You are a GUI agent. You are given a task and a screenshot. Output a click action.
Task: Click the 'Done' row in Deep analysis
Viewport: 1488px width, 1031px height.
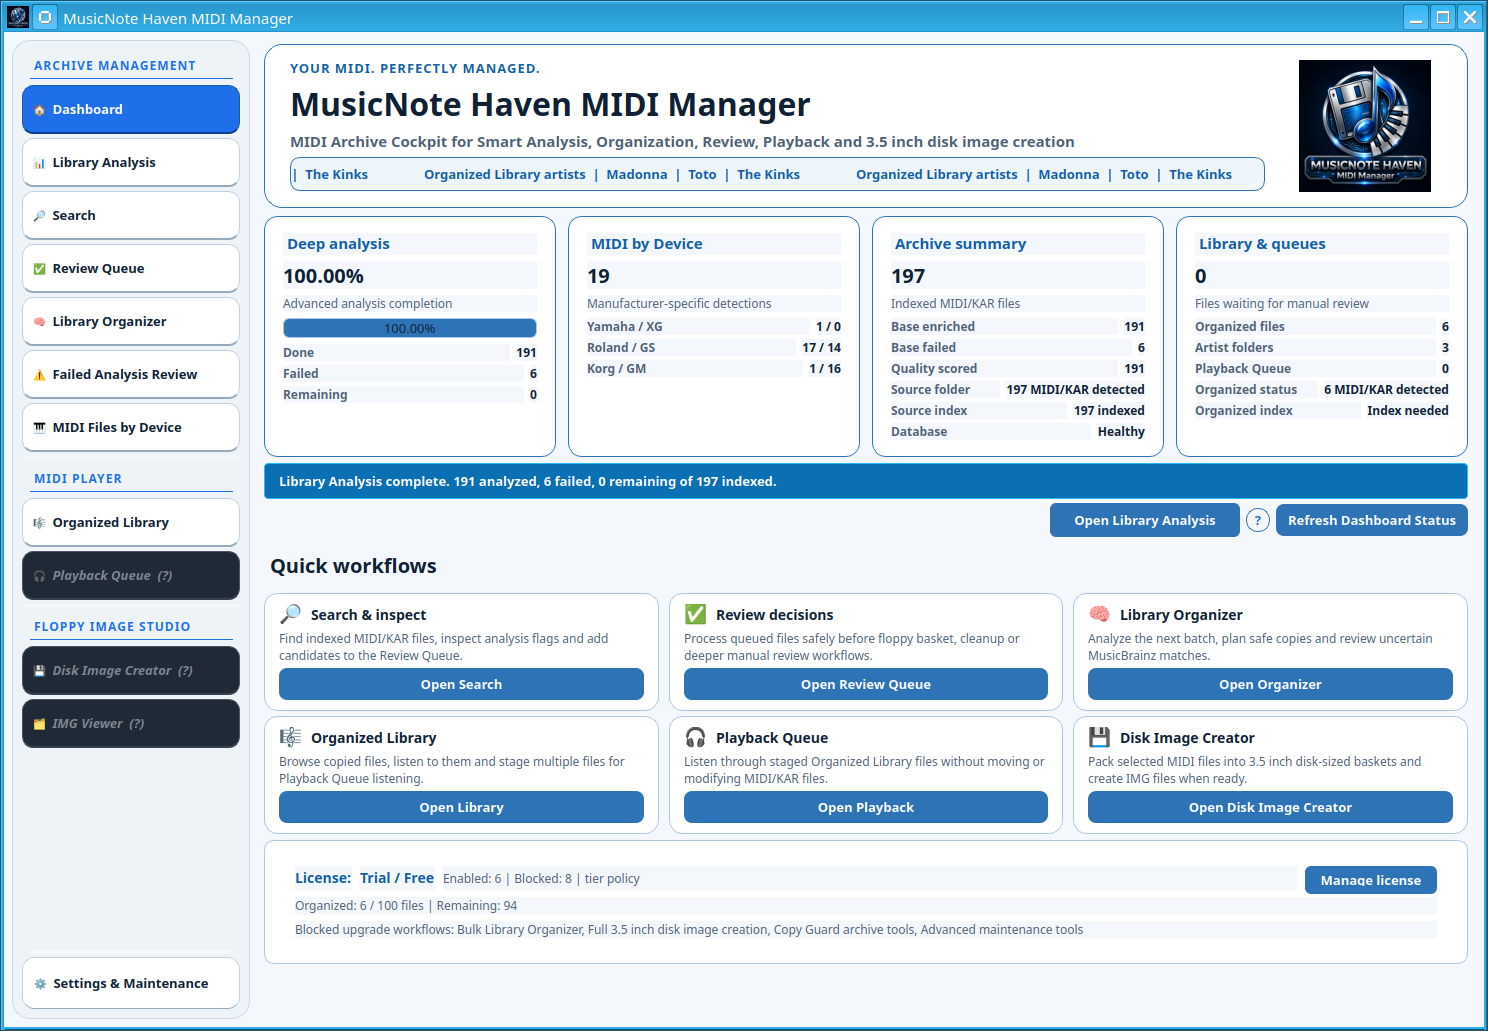coord(410,353)
